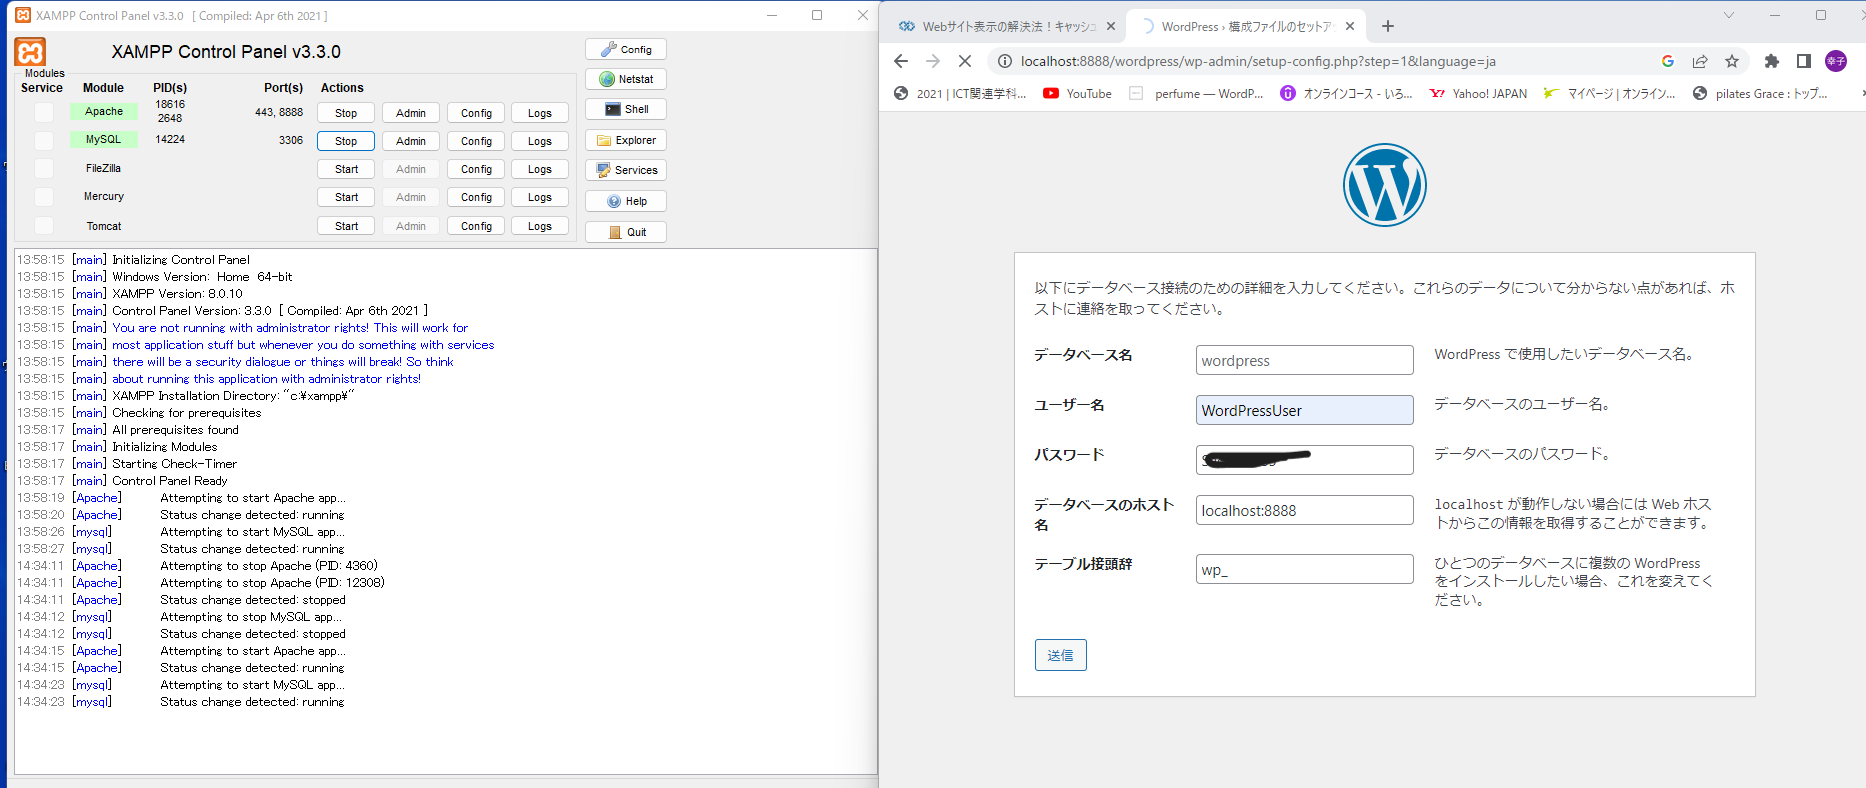Toggle Mercury service checkbox

44,197
